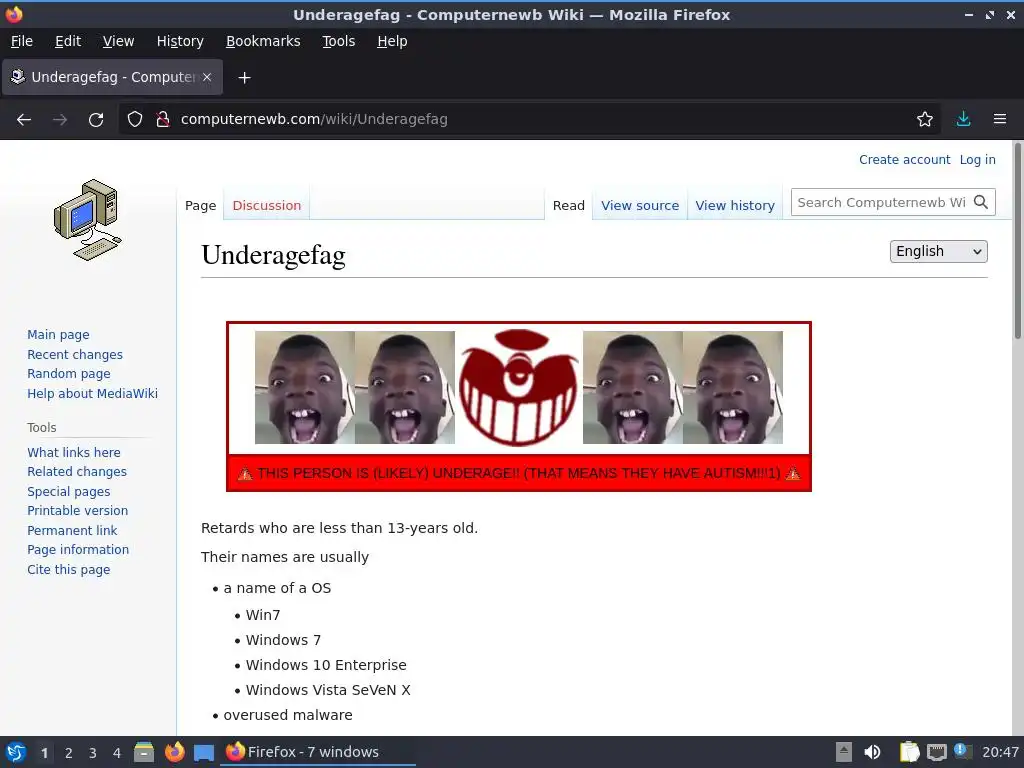Viewport: 1024px width, 768px height.
Task: Open the notification update tray icon
Action: 963,751
